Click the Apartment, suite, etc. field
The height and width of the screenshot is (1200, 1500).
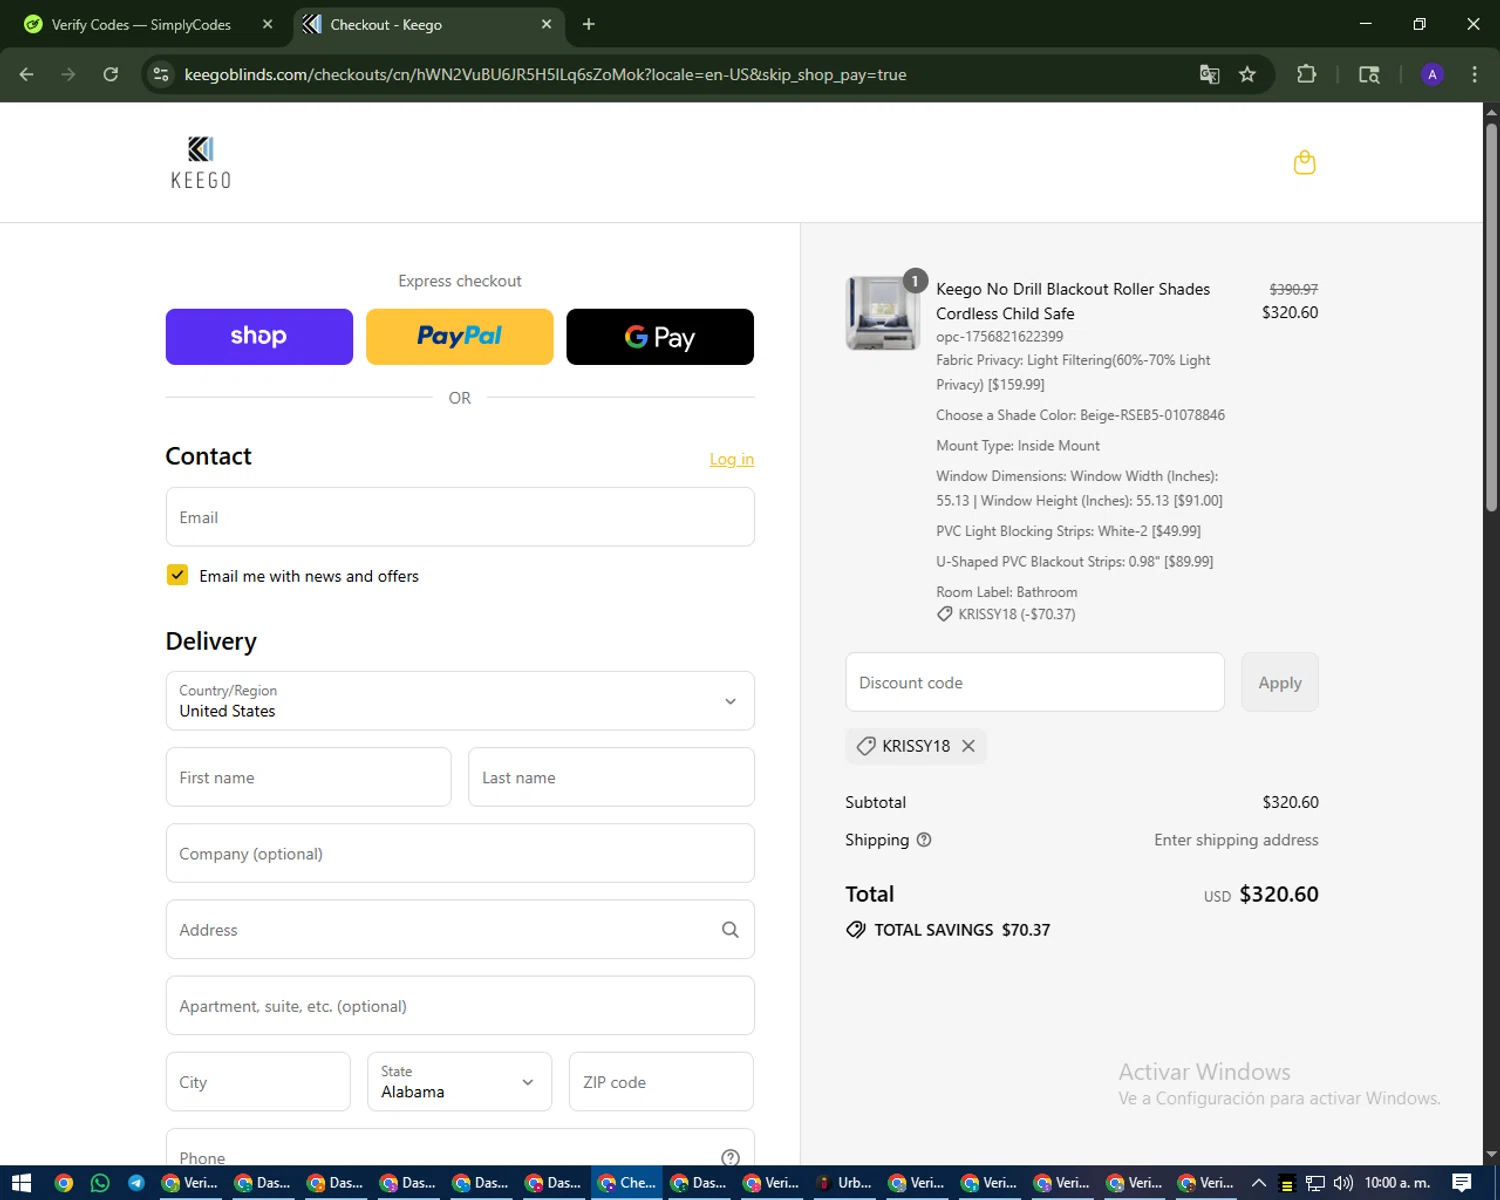[460, 1006]
